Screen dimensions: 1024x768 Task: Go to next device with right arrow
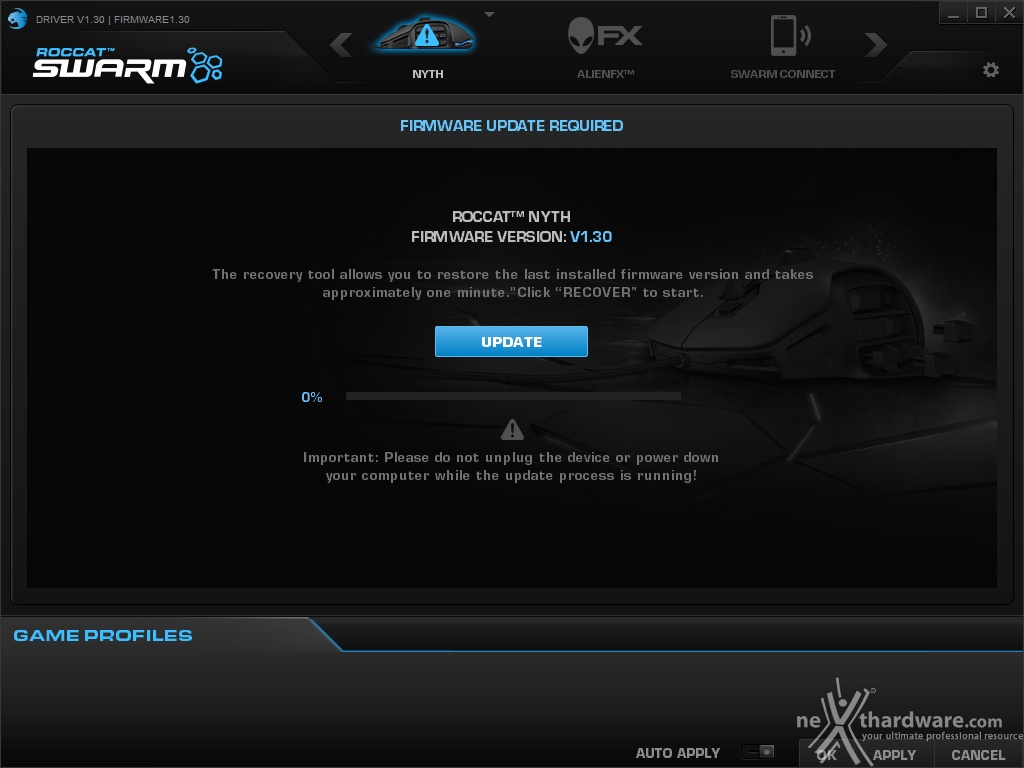click(875, 44)
